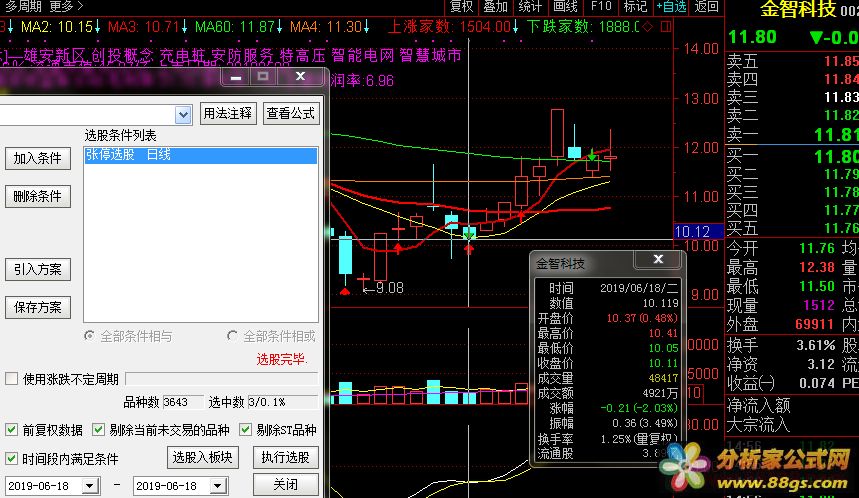Click the square icon beside the diamond
859x498 pixels.
tap(666, 26)
